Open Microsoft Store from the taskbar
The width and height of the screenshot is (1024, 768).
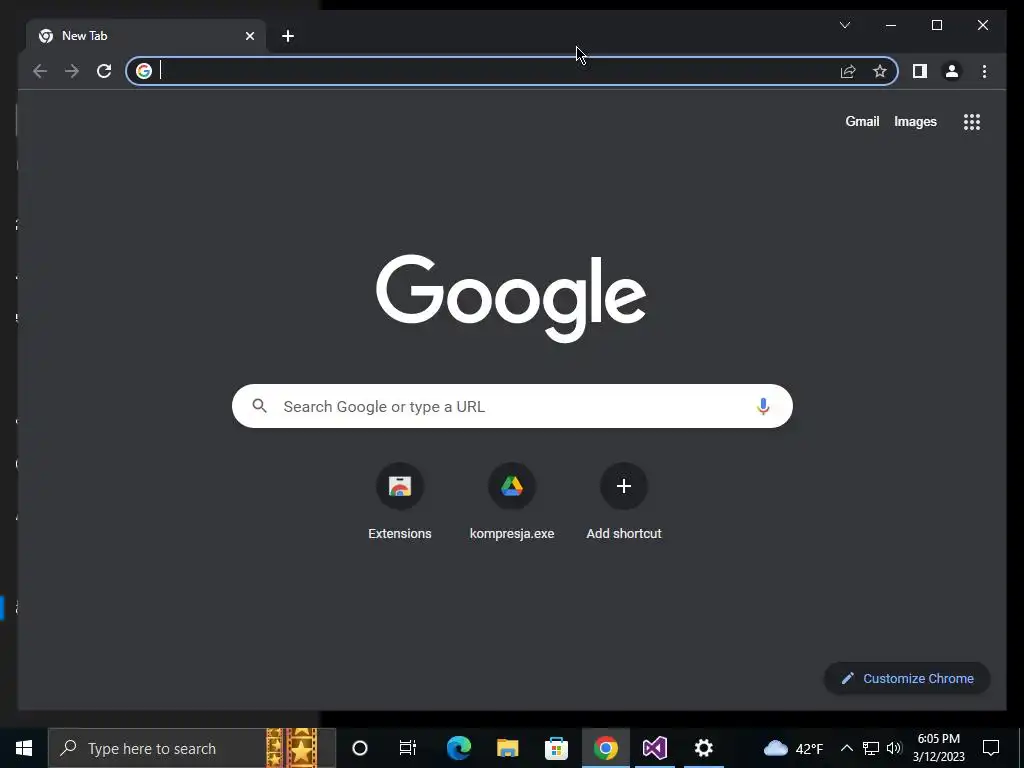point(556,748)
